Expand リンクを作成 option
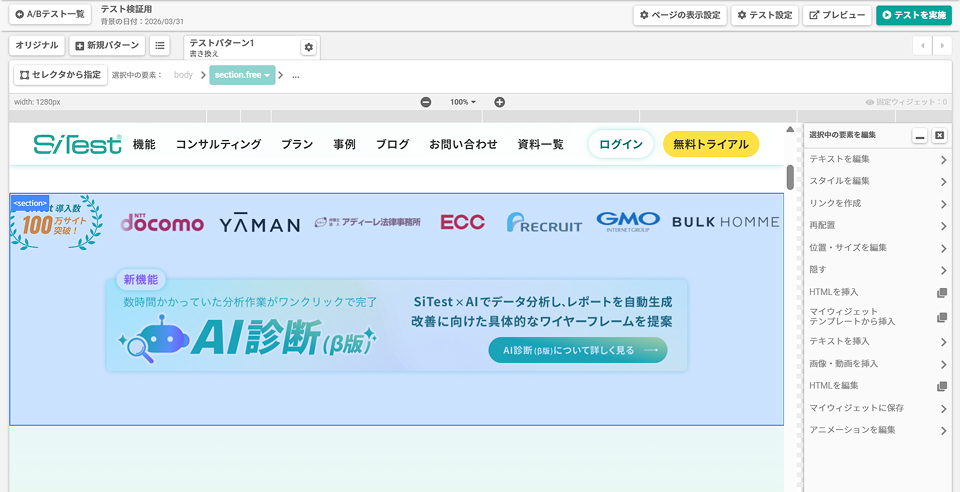Viewport: 960px width, 492px height. click(x=879, y=203)
